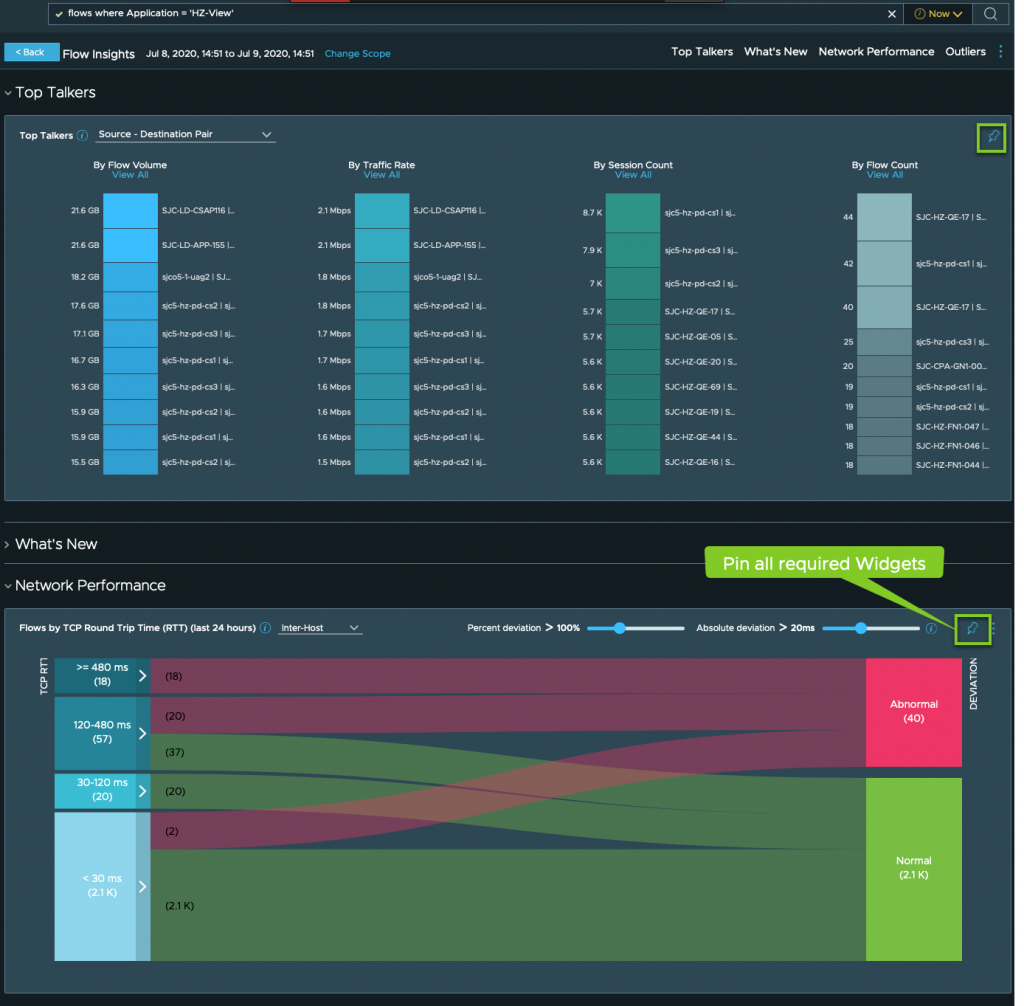Click info icon beside Absolute deviation slider
Image resolution: width=1024 pixels, height=1006 pixels.
(931, 629)
